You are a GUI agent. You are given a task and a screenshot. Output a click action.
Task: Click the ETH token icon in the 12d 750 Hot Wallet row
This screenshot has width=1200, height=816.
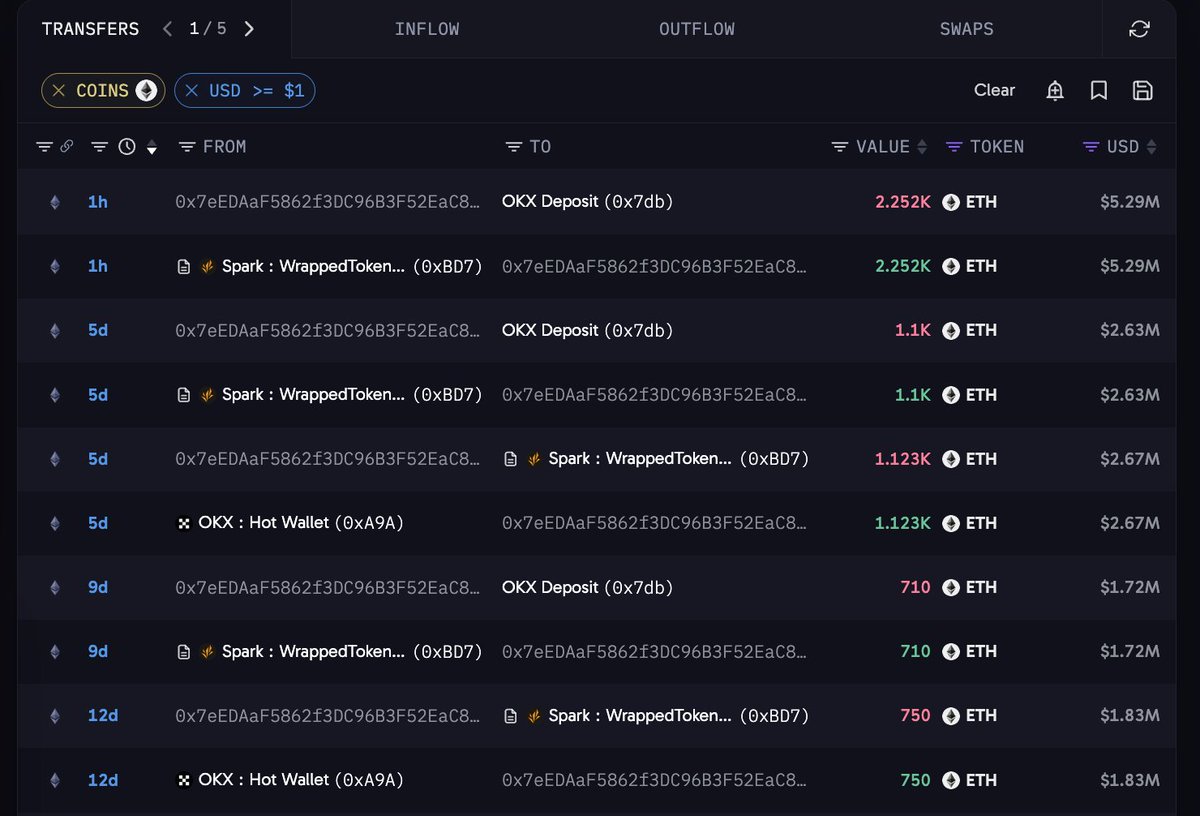951,780
